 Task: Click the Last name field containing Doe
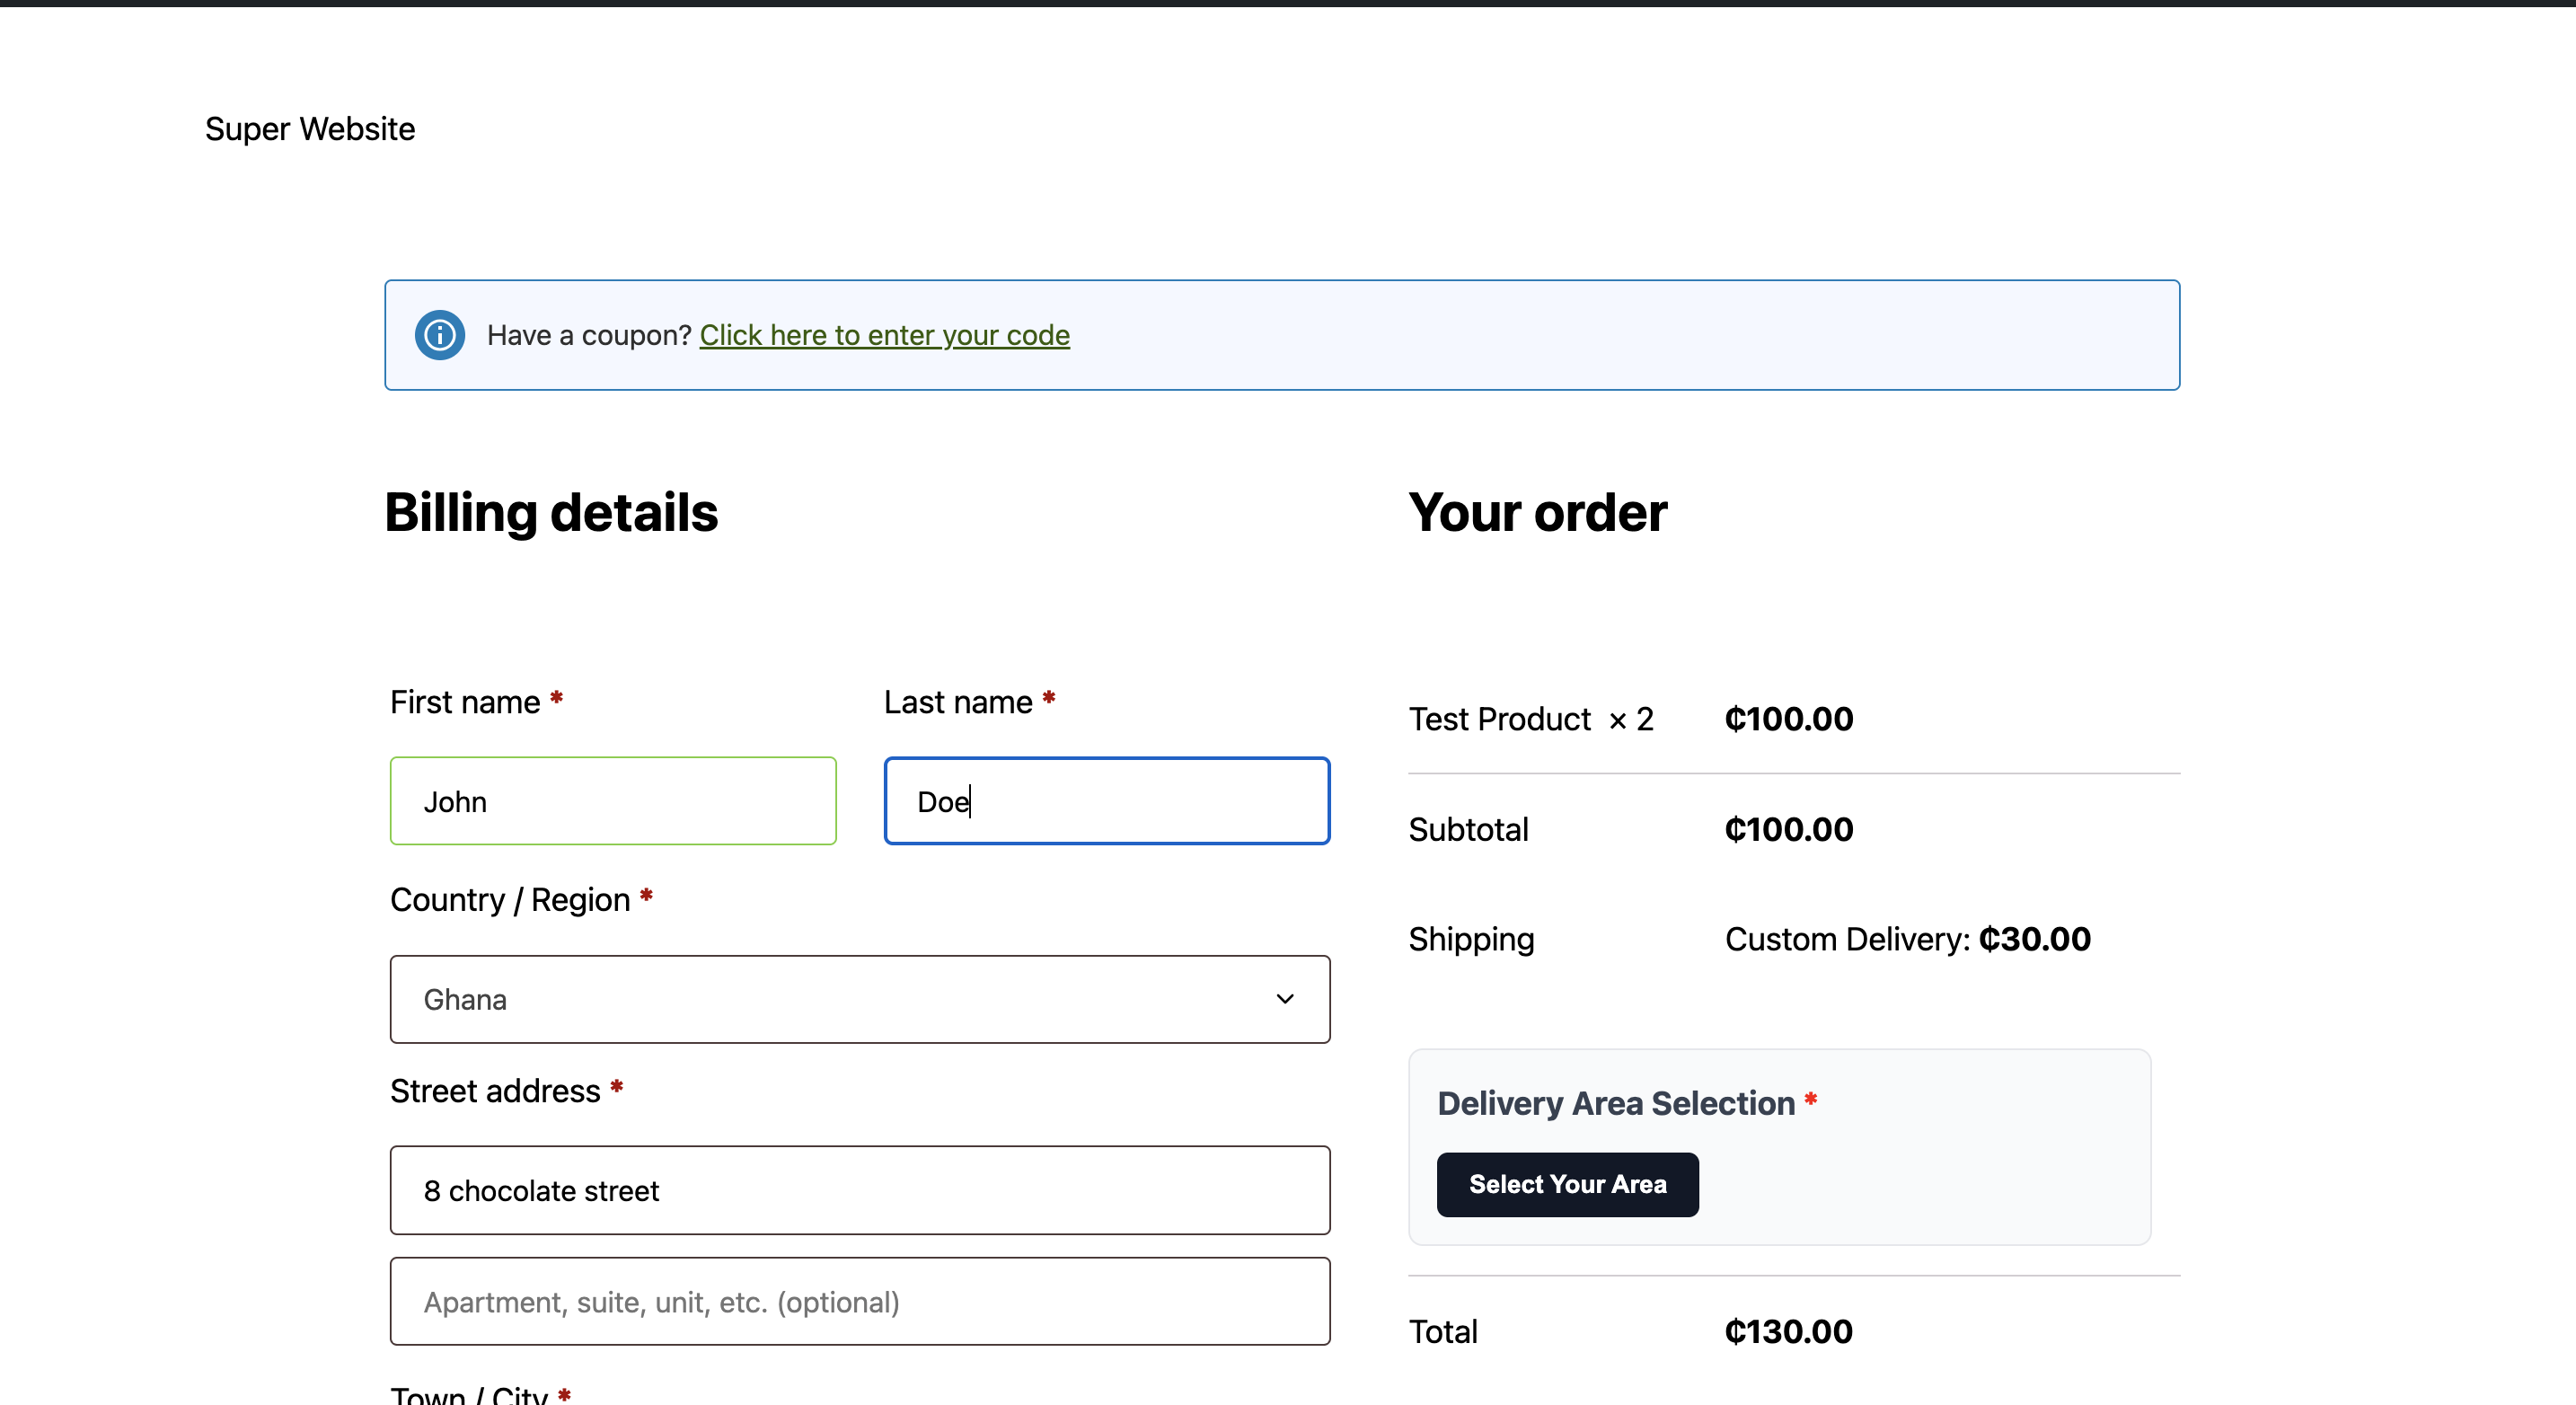coord(1106,800)
